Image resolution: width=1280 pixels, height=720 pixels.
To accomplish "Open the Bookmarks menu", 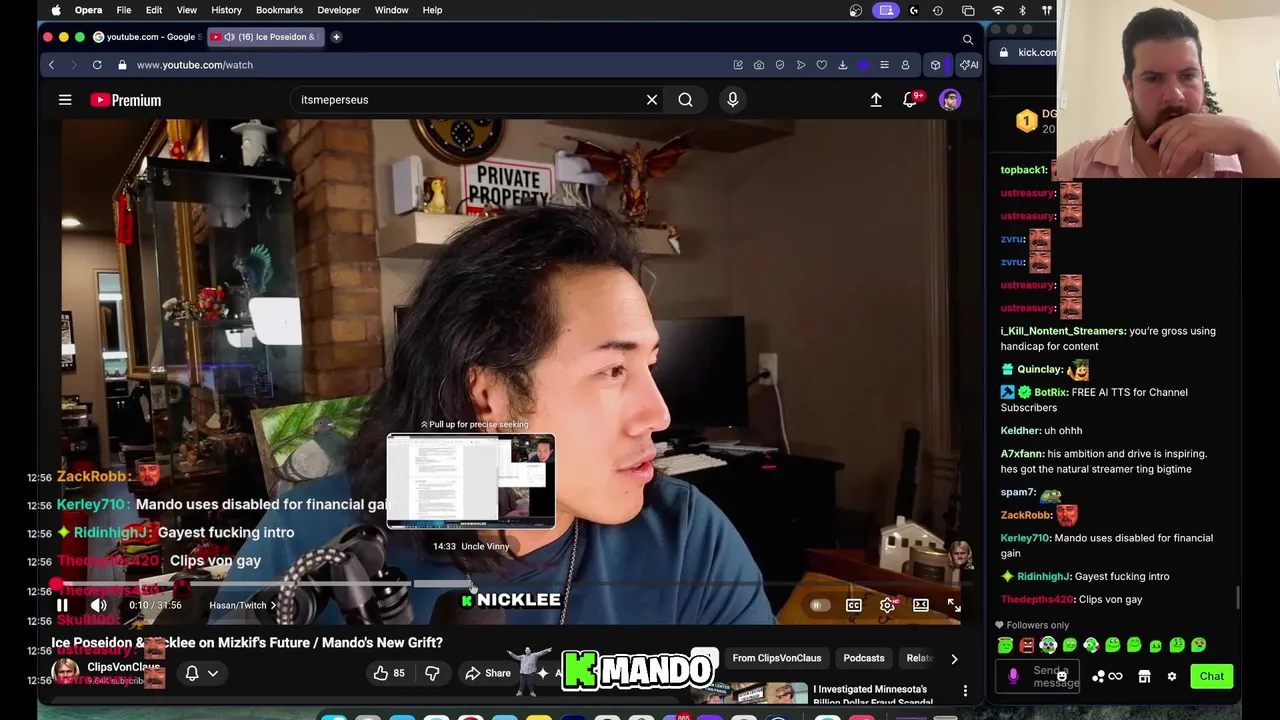I will [x=279, y=10].
